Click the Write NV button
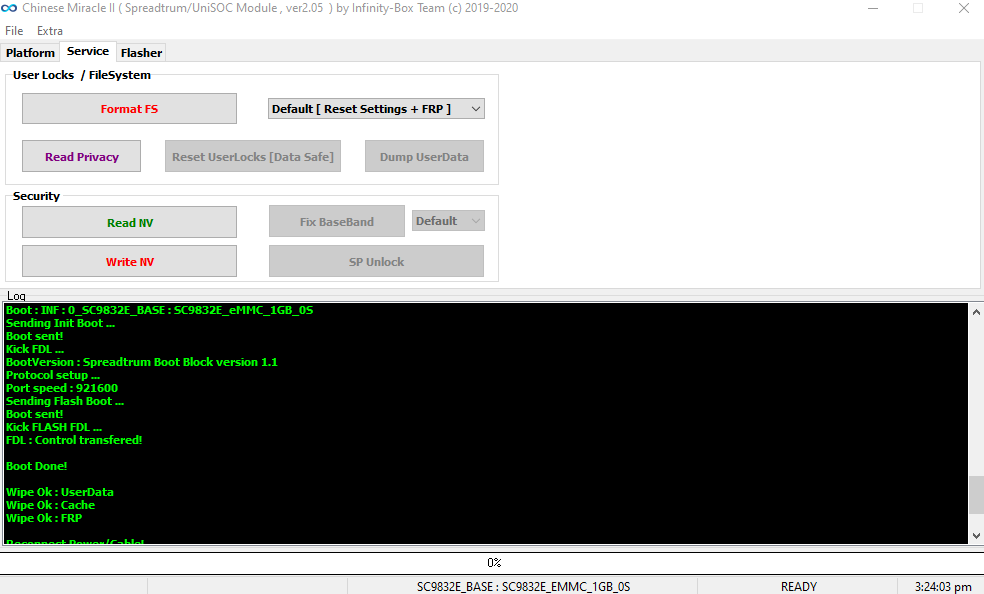This screenshot has width=984, height=594. [x=129, y=262]
